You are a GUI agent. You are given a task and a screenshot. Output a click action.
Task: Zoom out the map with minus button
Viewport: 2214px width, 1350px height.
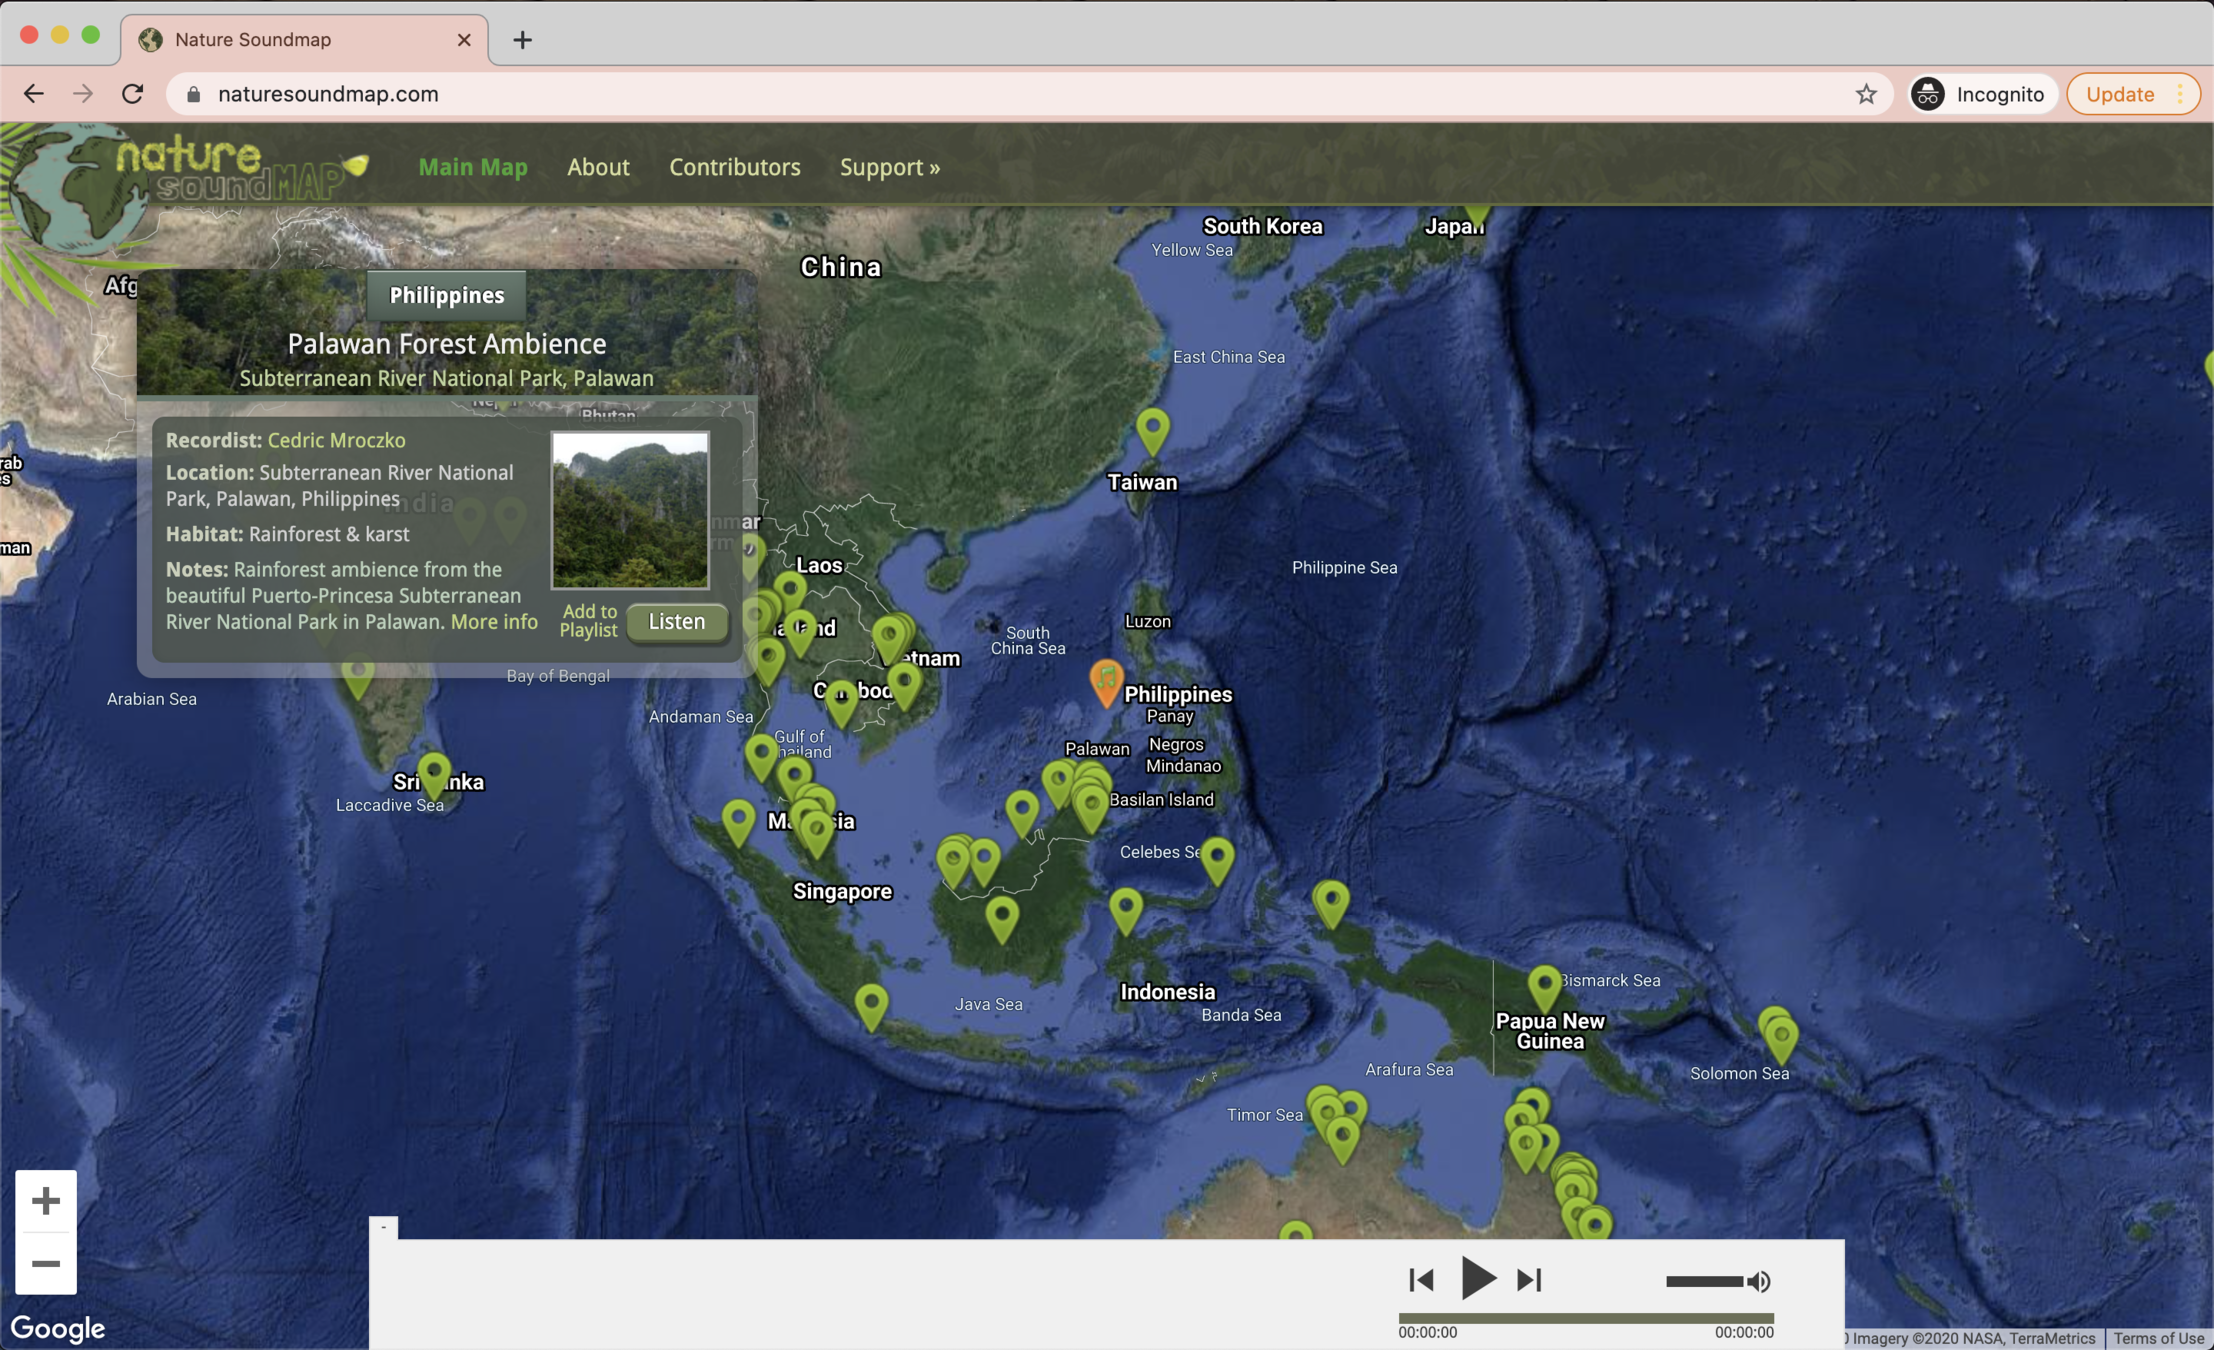tap(45, 1264)
